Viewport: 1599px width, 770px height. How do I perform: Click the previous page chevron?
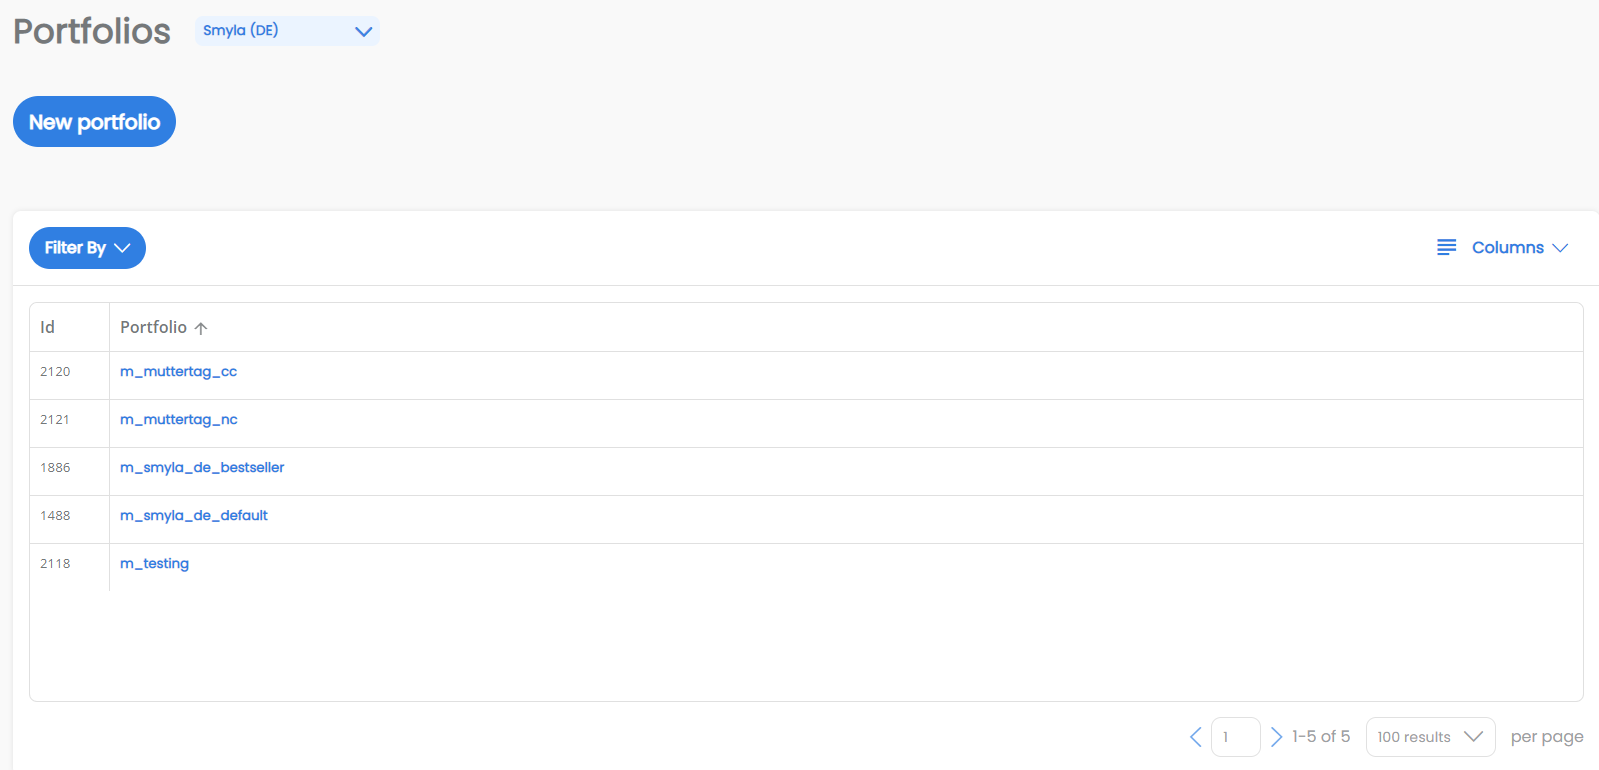coord(1195,736)
